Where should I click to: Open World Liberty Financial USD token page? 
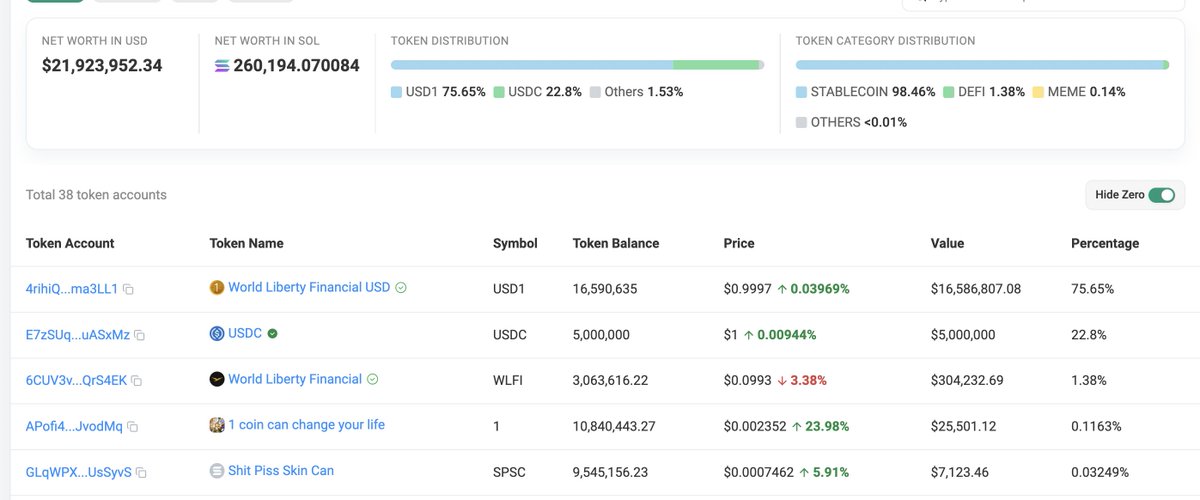tap(309, 288)
